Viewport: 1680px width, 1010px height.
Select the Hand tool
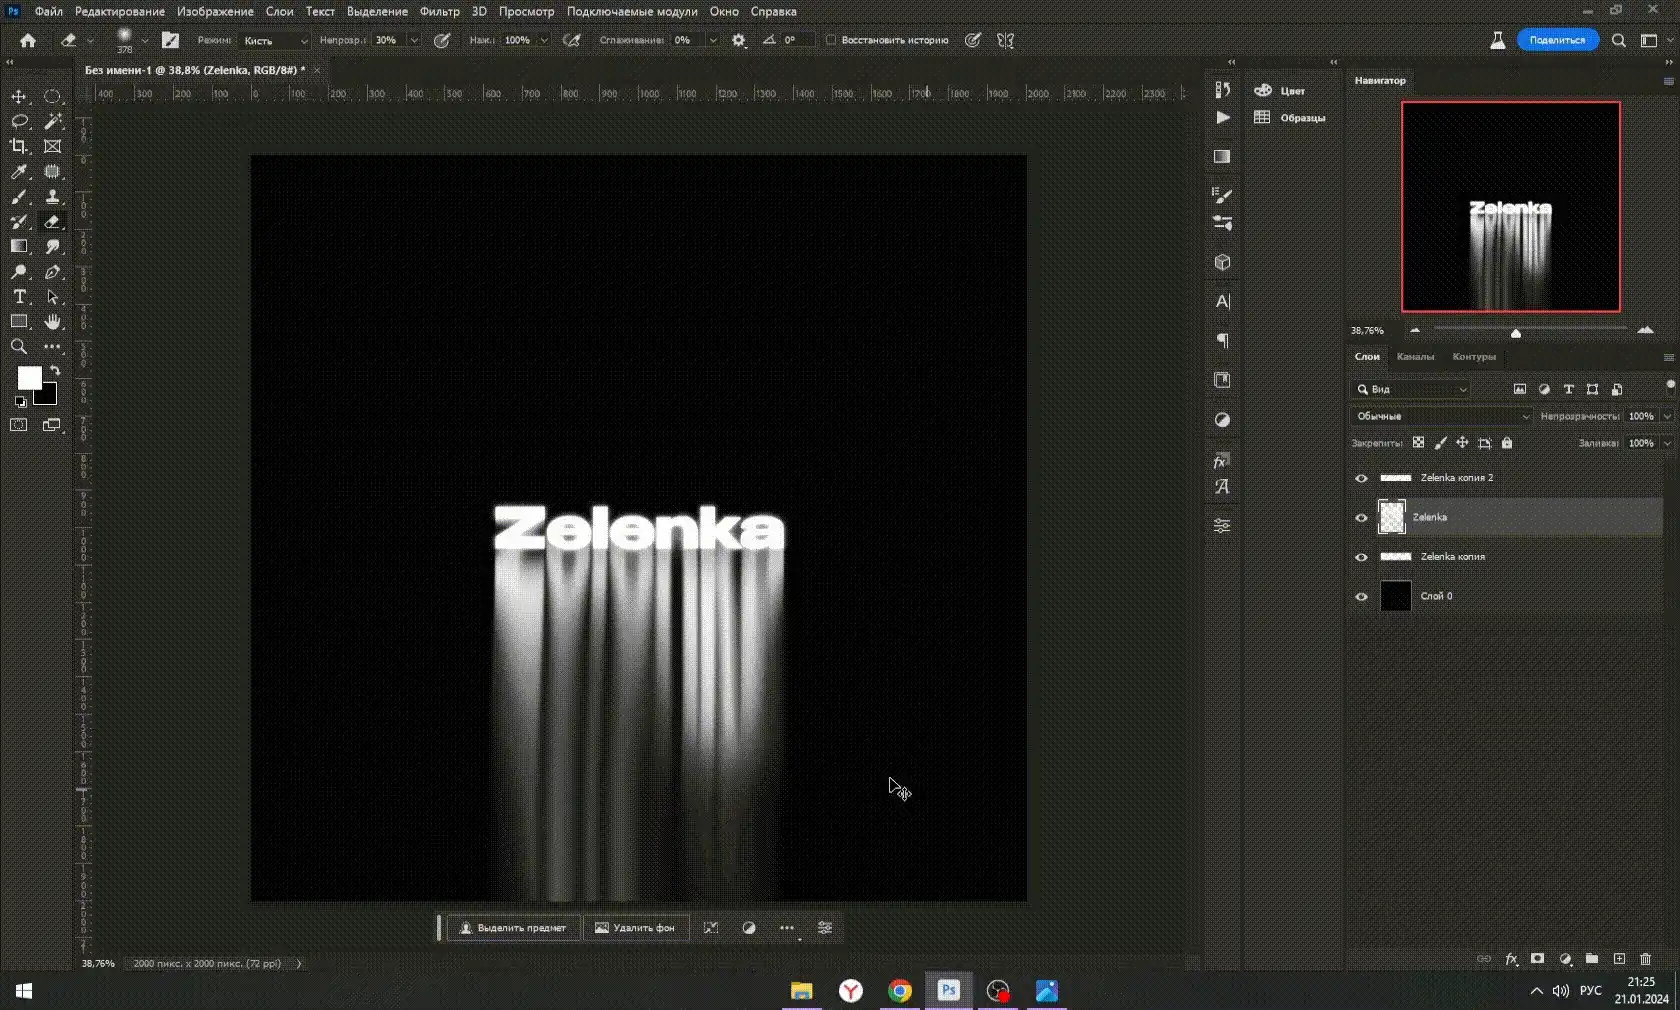tap(53, 322)
